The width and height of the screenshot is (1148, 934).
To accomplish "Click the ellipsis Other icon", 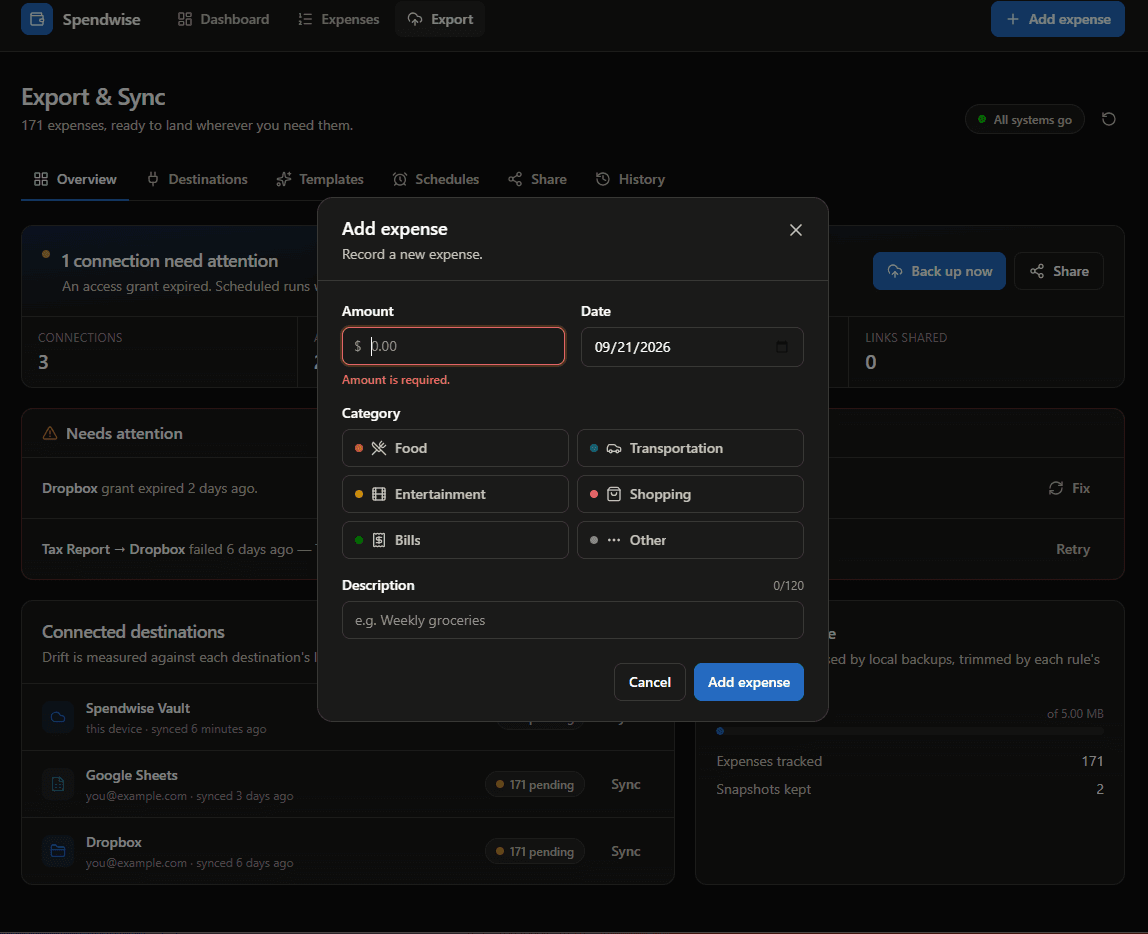I will (614, 540).
